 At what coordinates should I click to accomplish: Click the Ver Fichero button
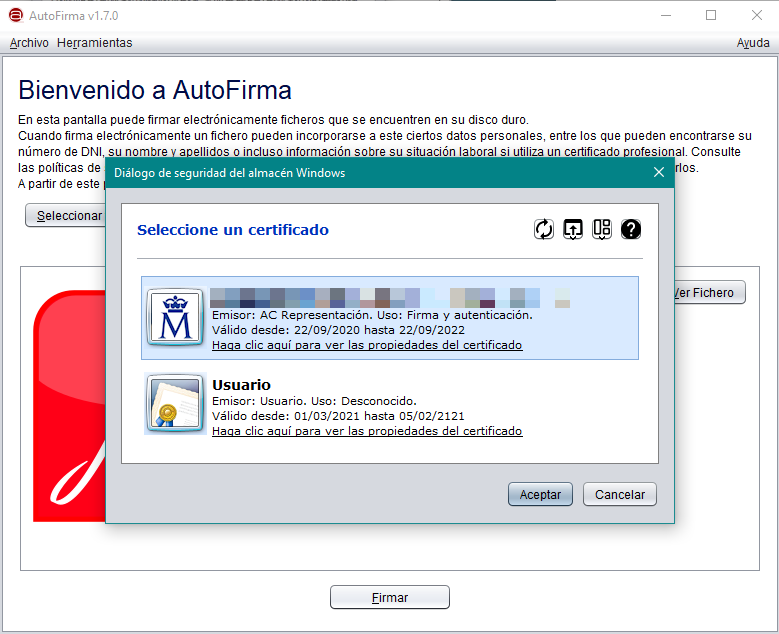tap(709, 293)
